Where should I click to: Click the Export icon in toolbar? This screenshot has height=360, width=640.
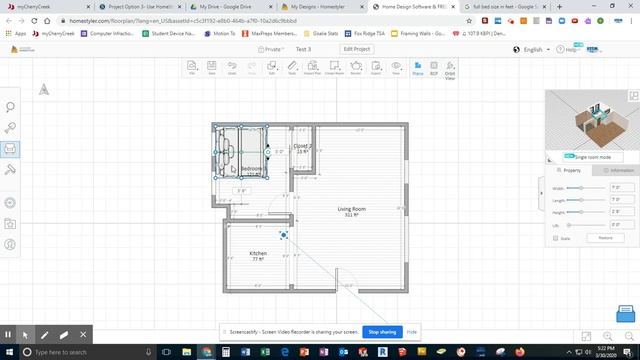pos(376,67)
